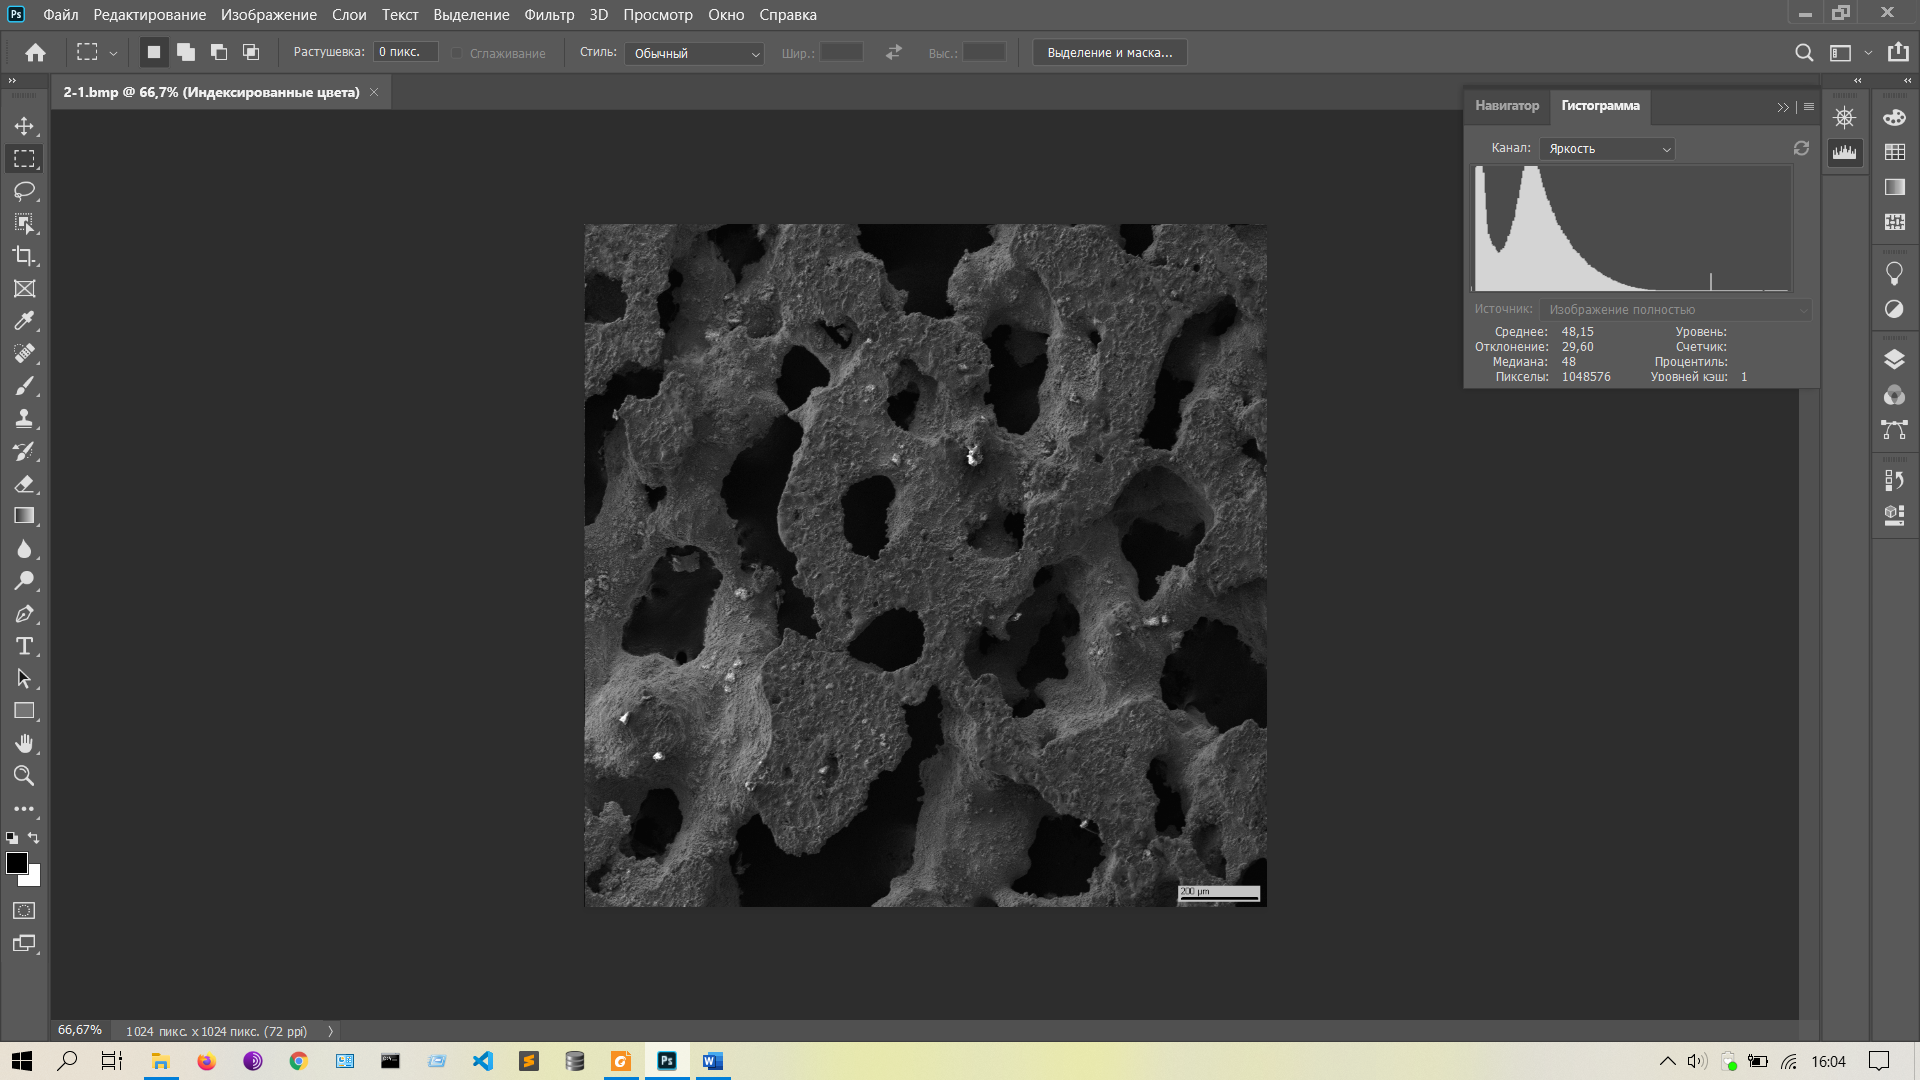
Task: Select the Clone Stamp tool
Action: (x=24, y=419)
